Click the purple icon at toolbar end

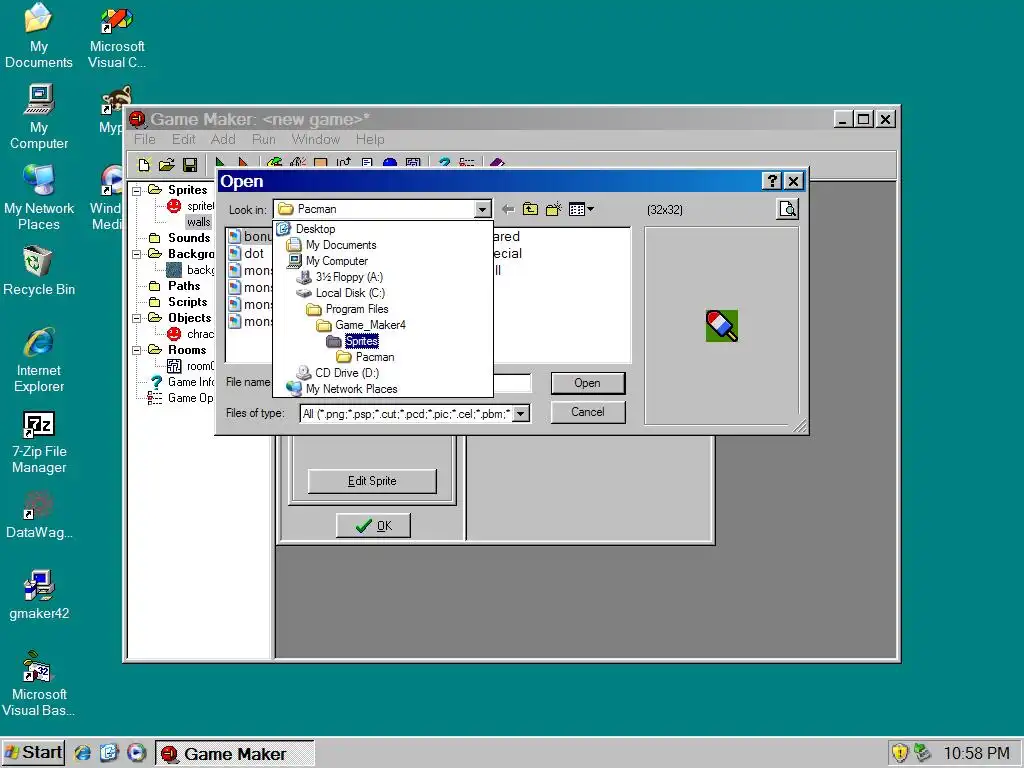pyautogui.click(x=497, y=163)
